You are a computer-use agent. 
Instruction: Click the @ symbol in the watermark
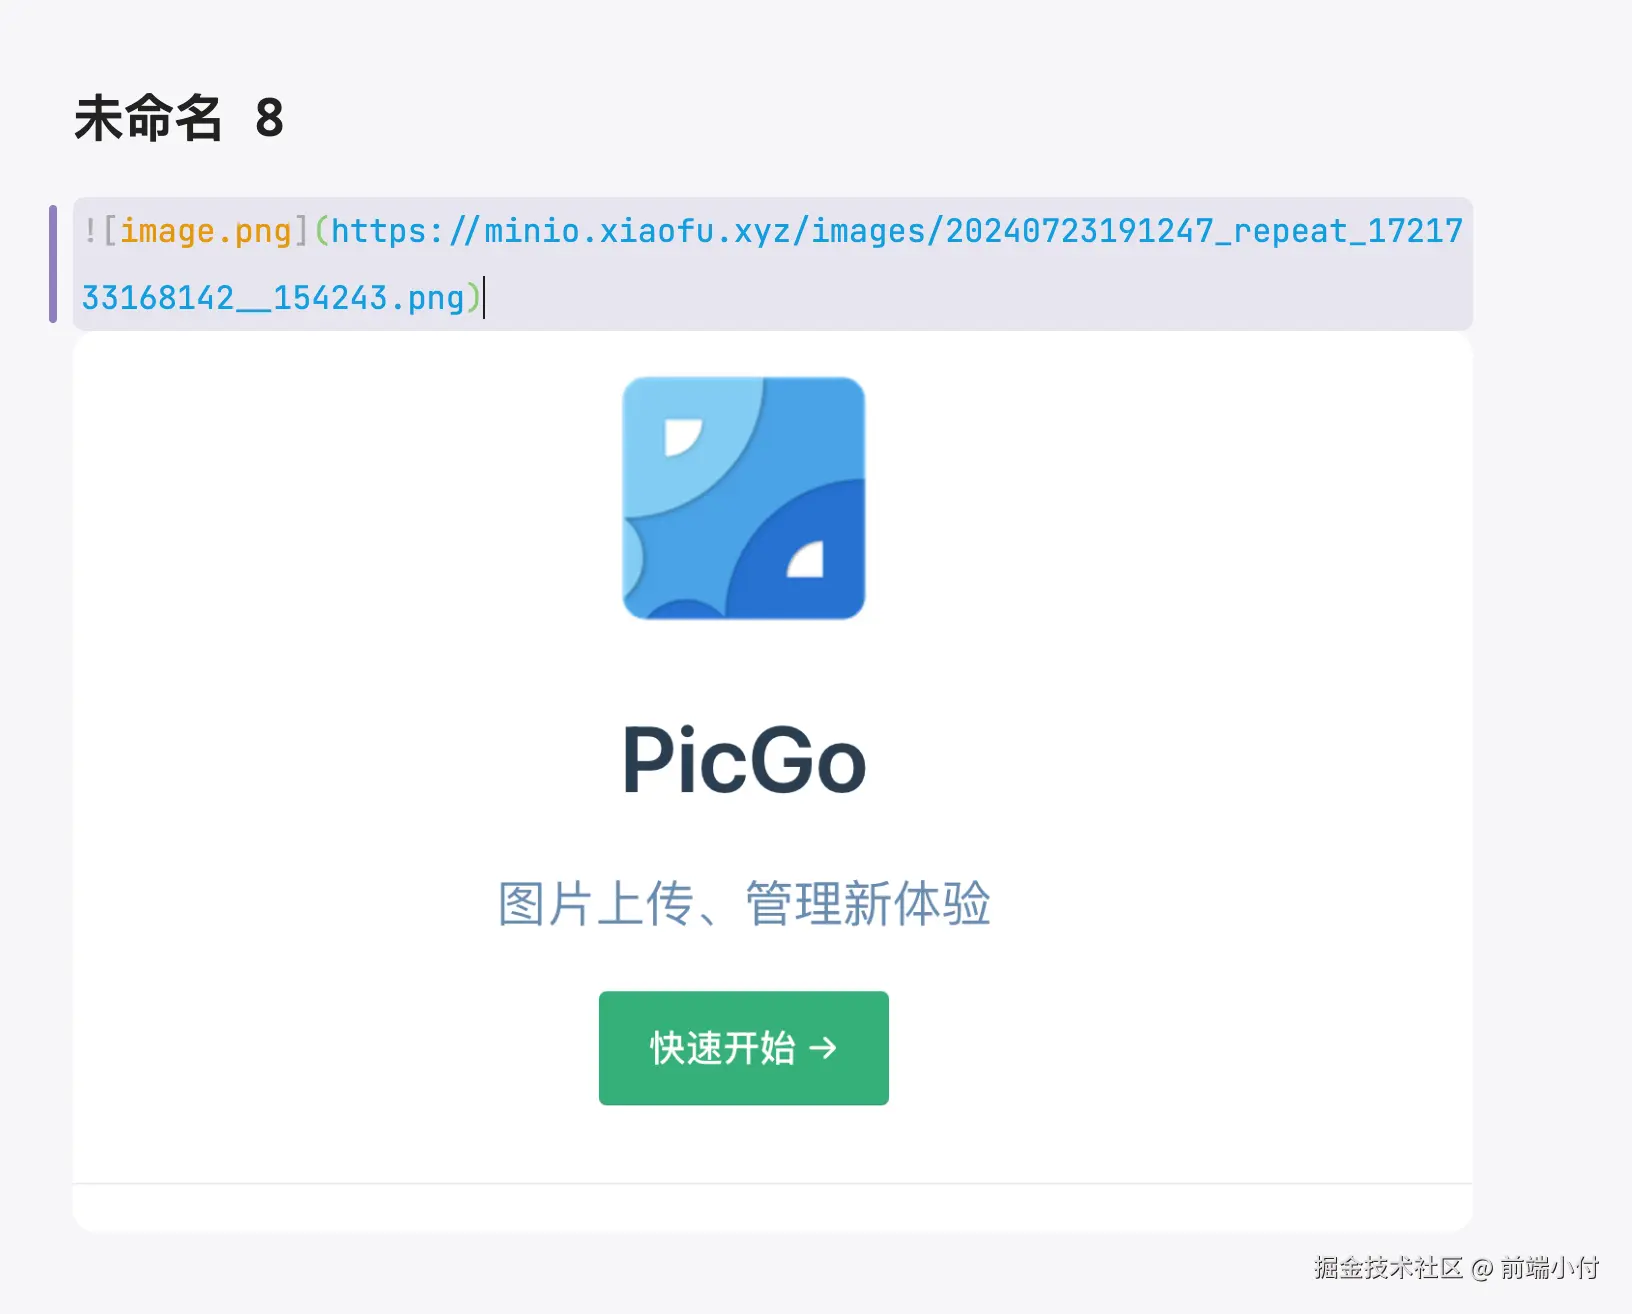[1482, 1269]
